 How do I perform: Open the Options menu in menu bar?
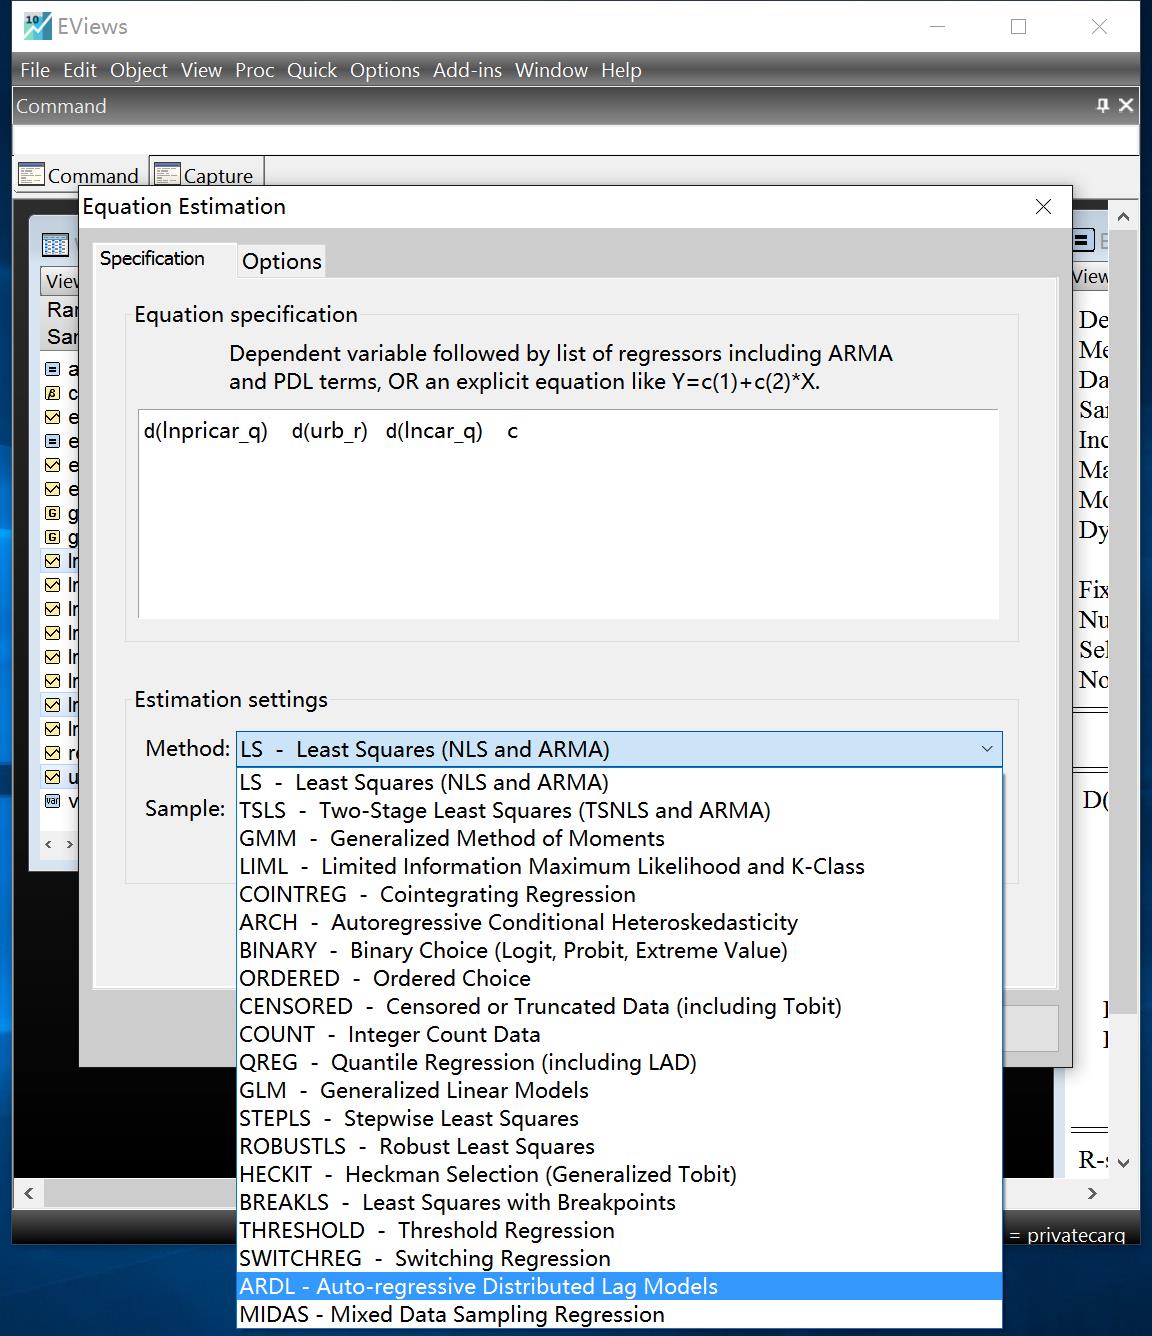(x=385, y=70)
